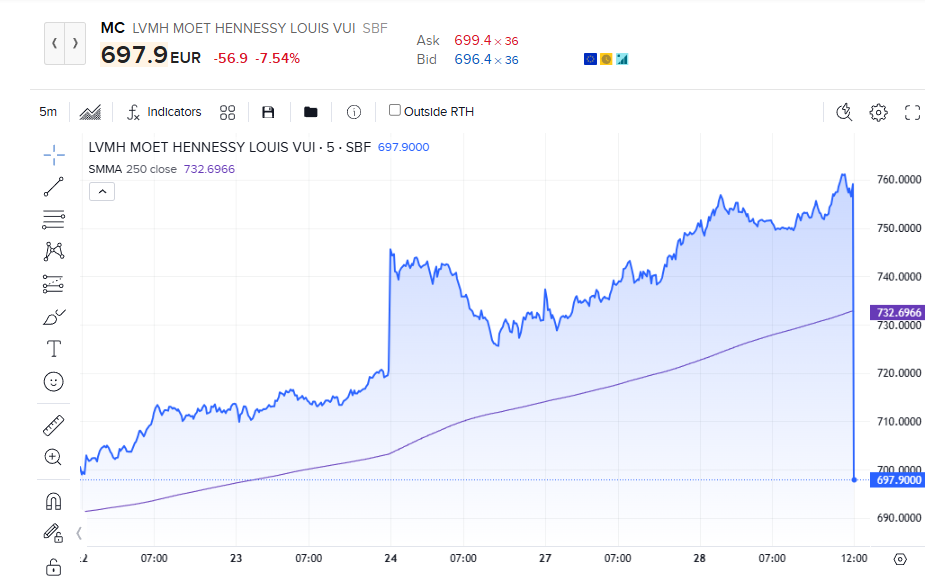Image resolution: width=925 pixels, height=577 pixels.
Task: Toggle stay in drawing mode pencil-lock
Action: pos(53,533)
